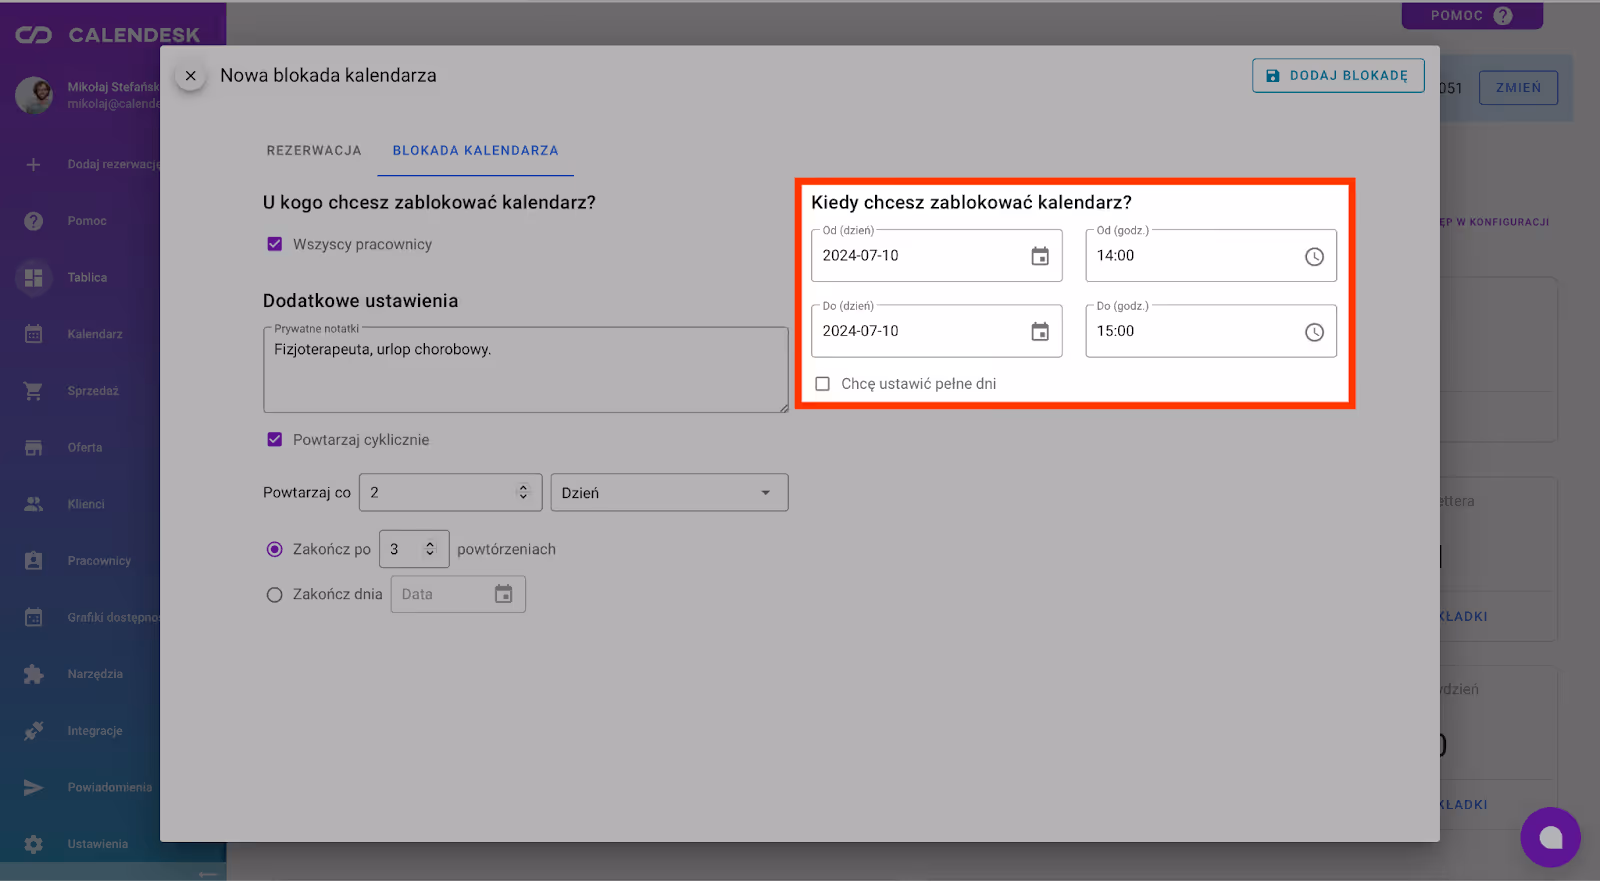
Task: Select the Zakończ dnia radio button
Action: tap(275, 595)
